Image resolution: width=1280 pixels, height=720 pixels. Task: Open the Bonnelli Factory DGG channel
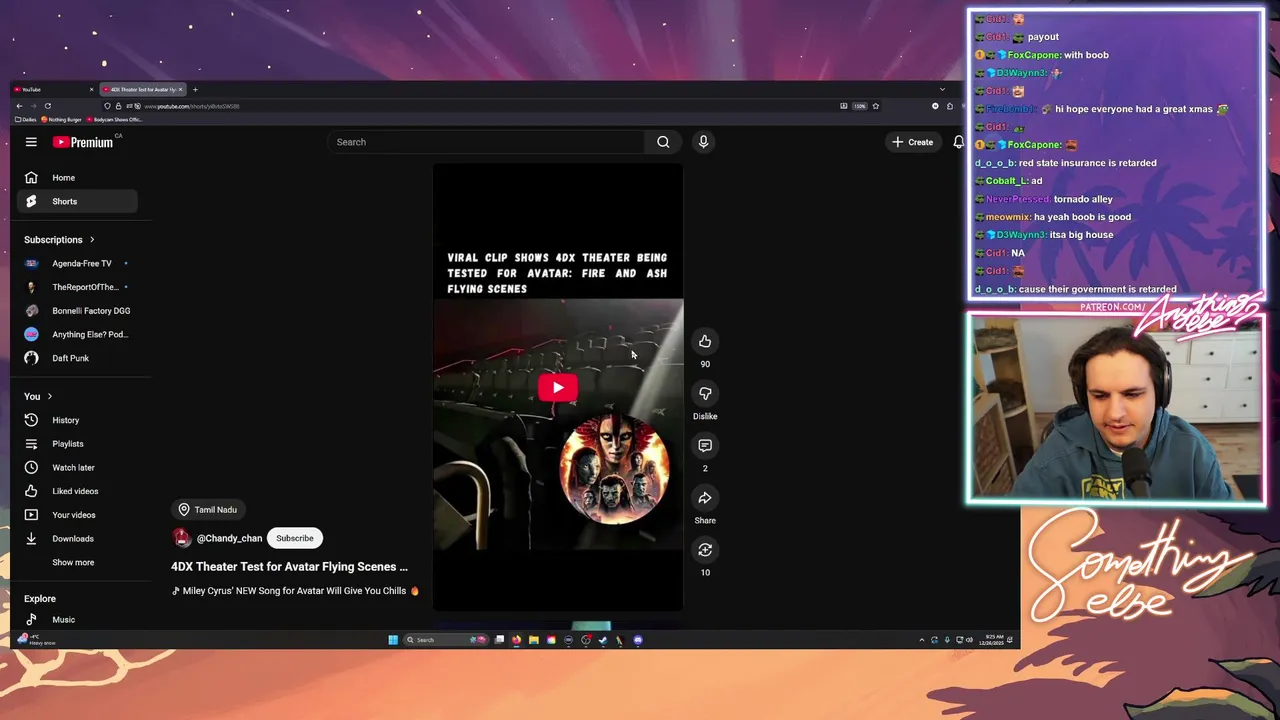(x=77, y=311)
